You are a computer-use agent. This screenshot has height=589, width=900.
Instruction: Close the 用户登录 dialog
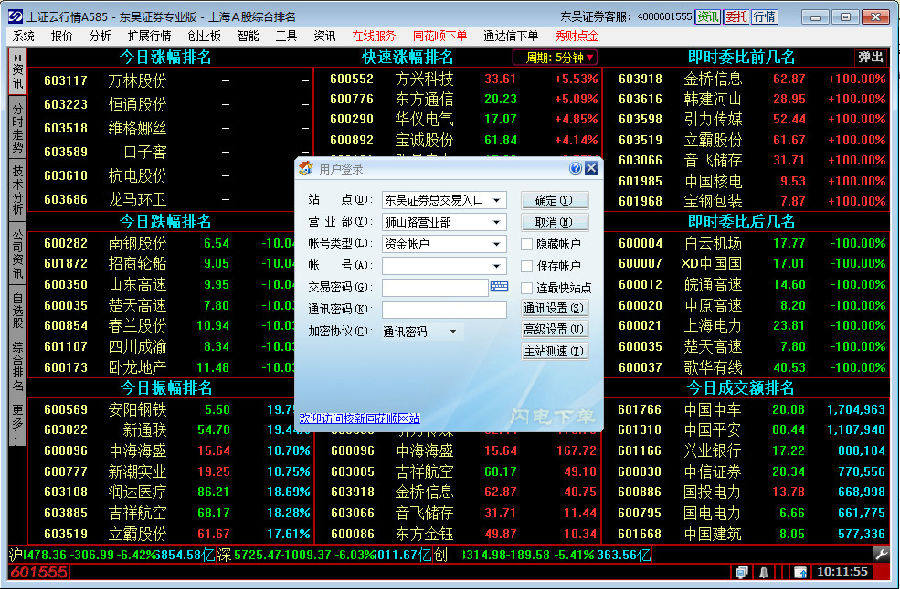coord(591,168)
